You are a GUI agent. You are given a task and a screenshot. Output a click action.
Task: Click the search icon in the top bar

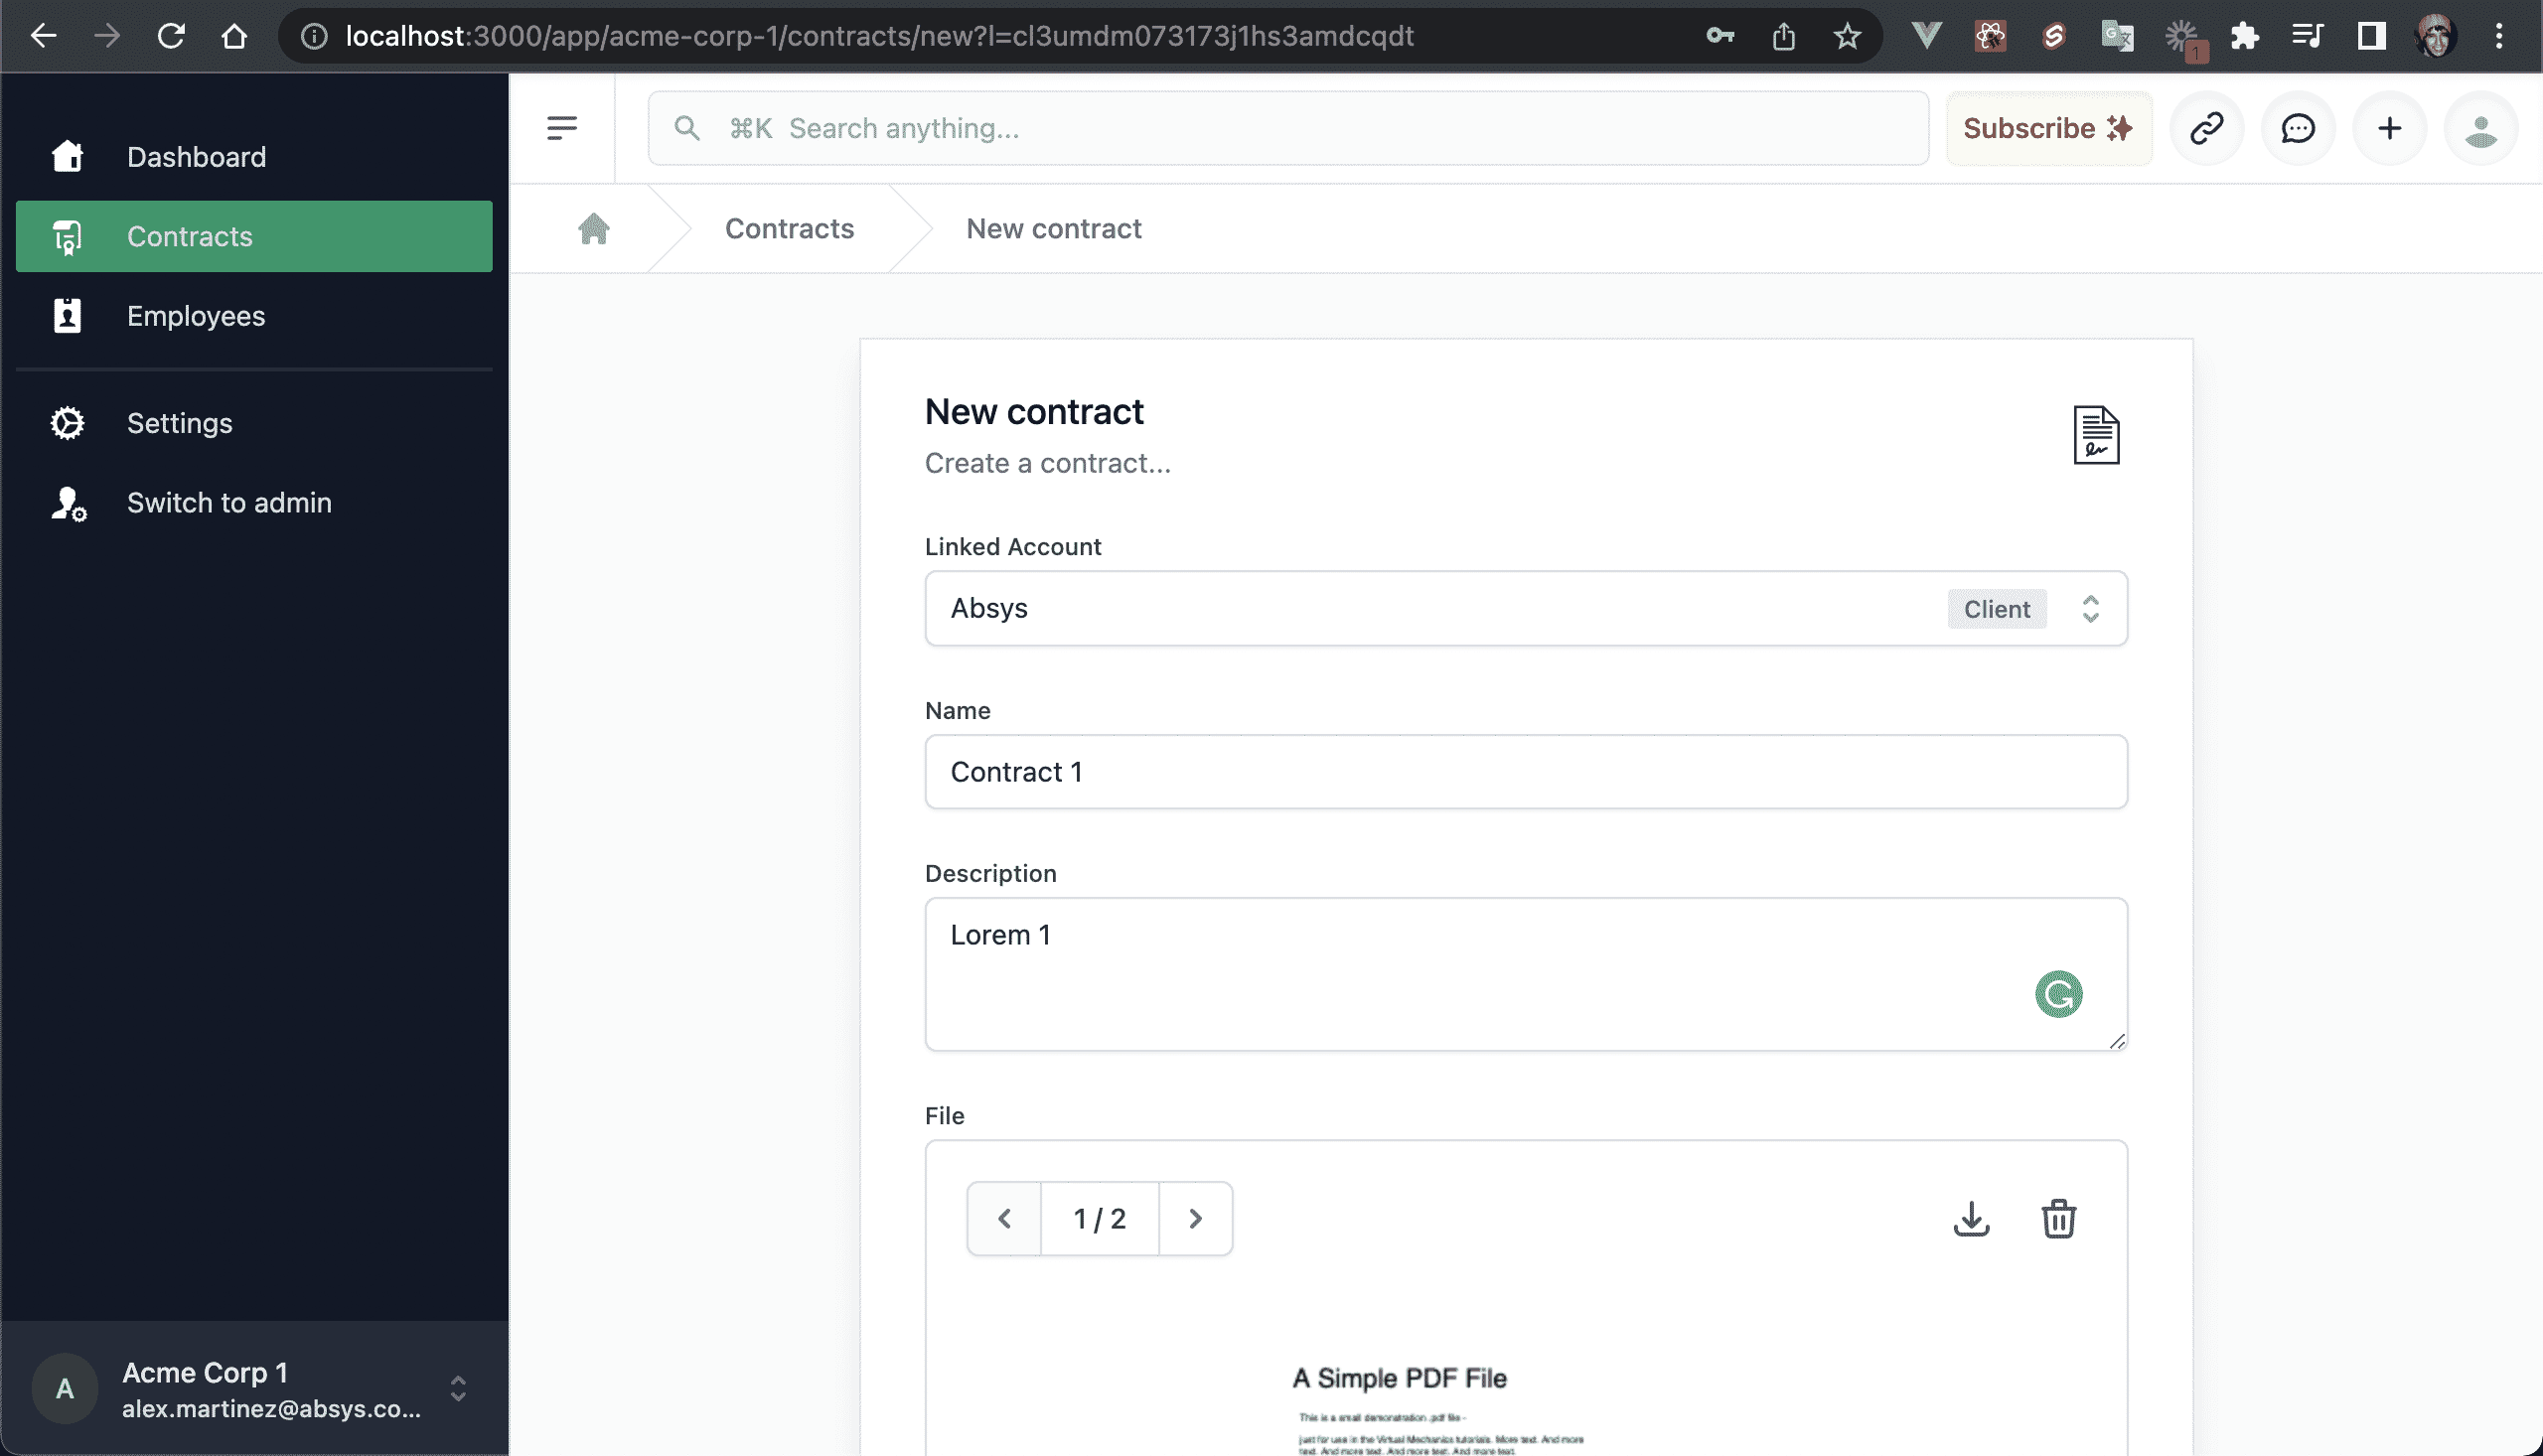[x=686, y=127]
